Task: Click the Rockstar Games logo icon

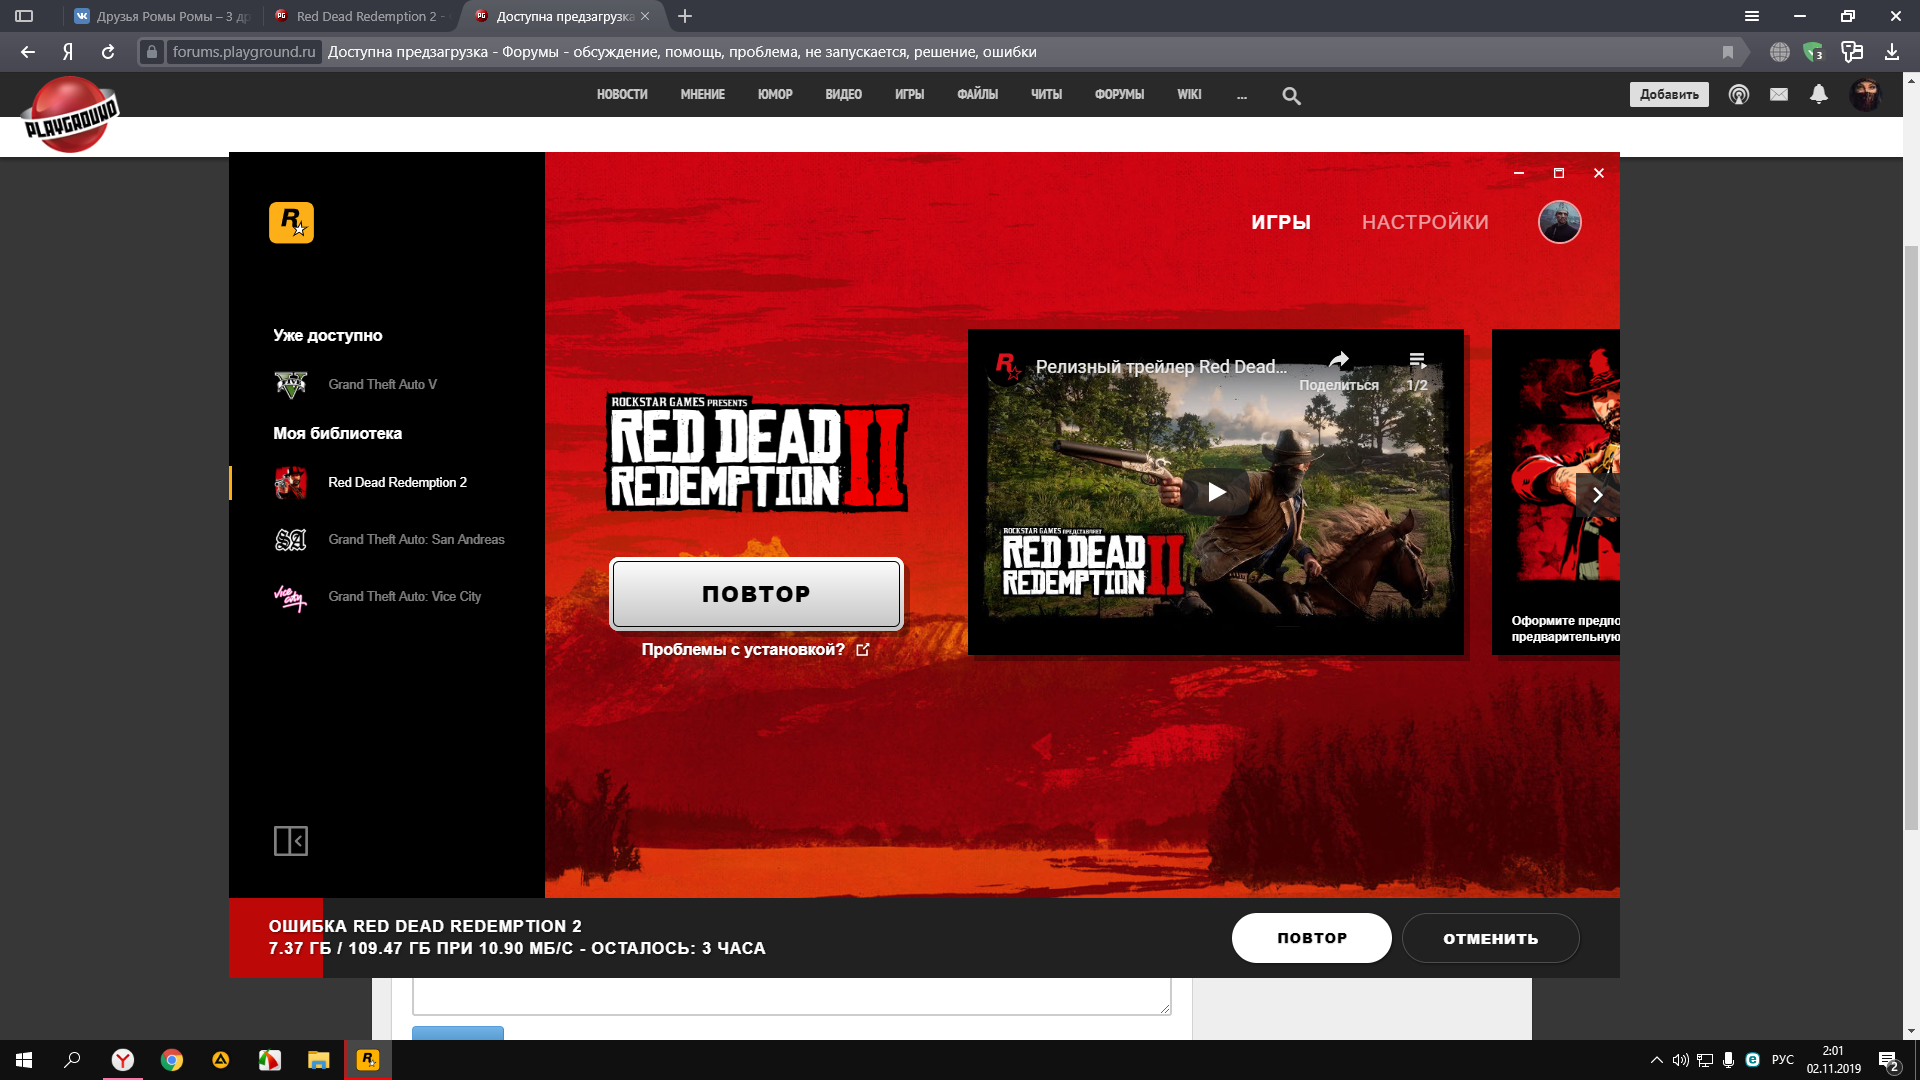Action: [291, 222]
